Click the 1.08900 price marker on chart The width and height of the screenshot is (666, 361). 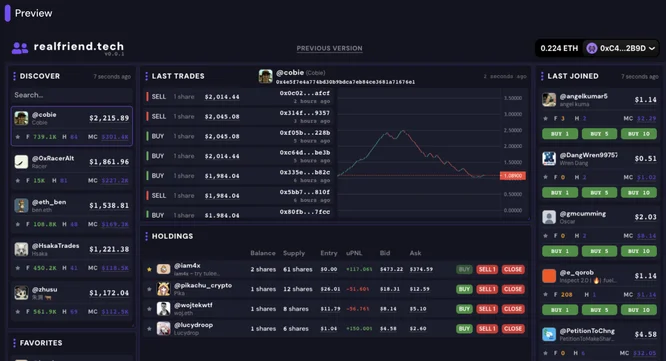tap(513, 175)
